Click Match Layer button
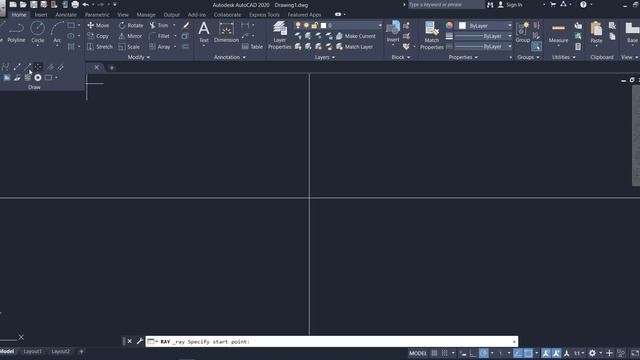Screen dimensions: 640x360 point(354,47)
